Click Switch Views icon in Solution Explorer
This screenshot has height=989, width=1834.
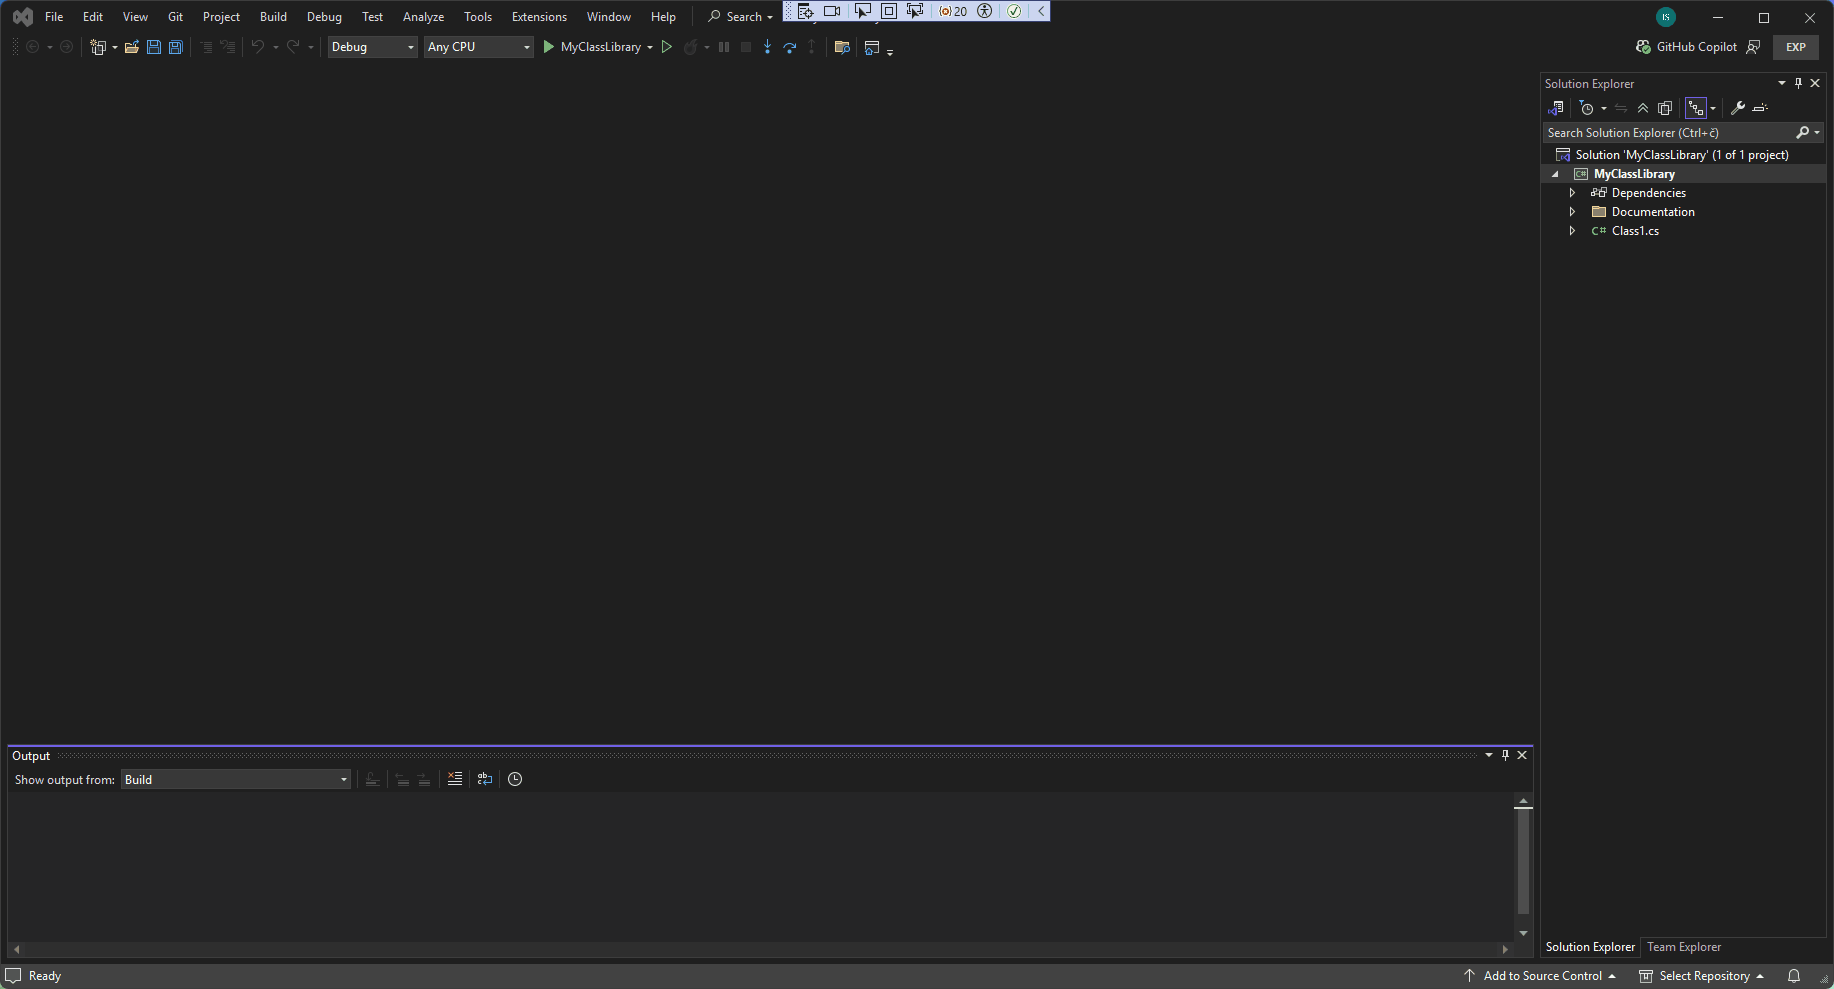[1556, 108]
